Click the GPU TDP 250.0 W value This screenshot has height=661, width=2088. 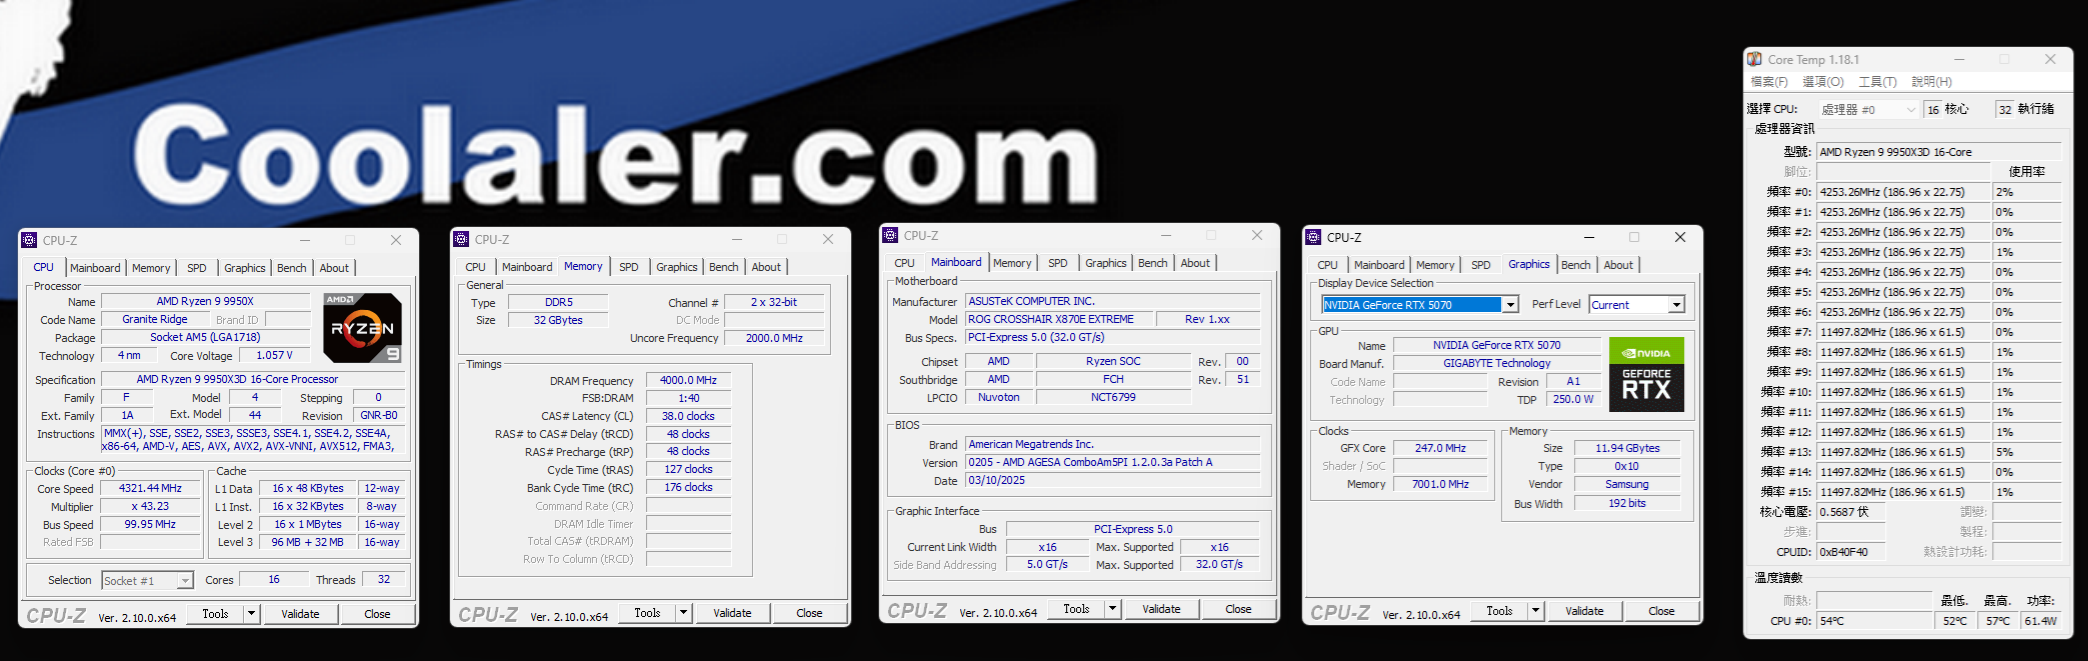pyautogui.click(x=1573, y=399)
